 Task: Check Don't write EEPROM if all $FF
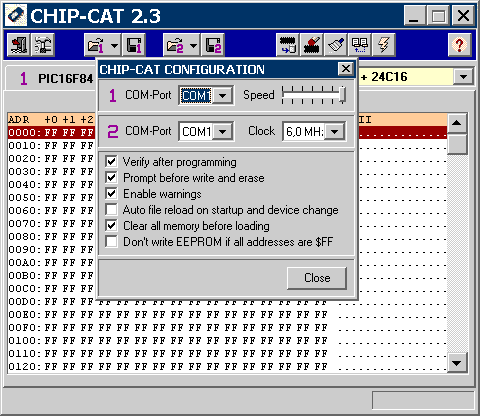[x=111, y=242]
